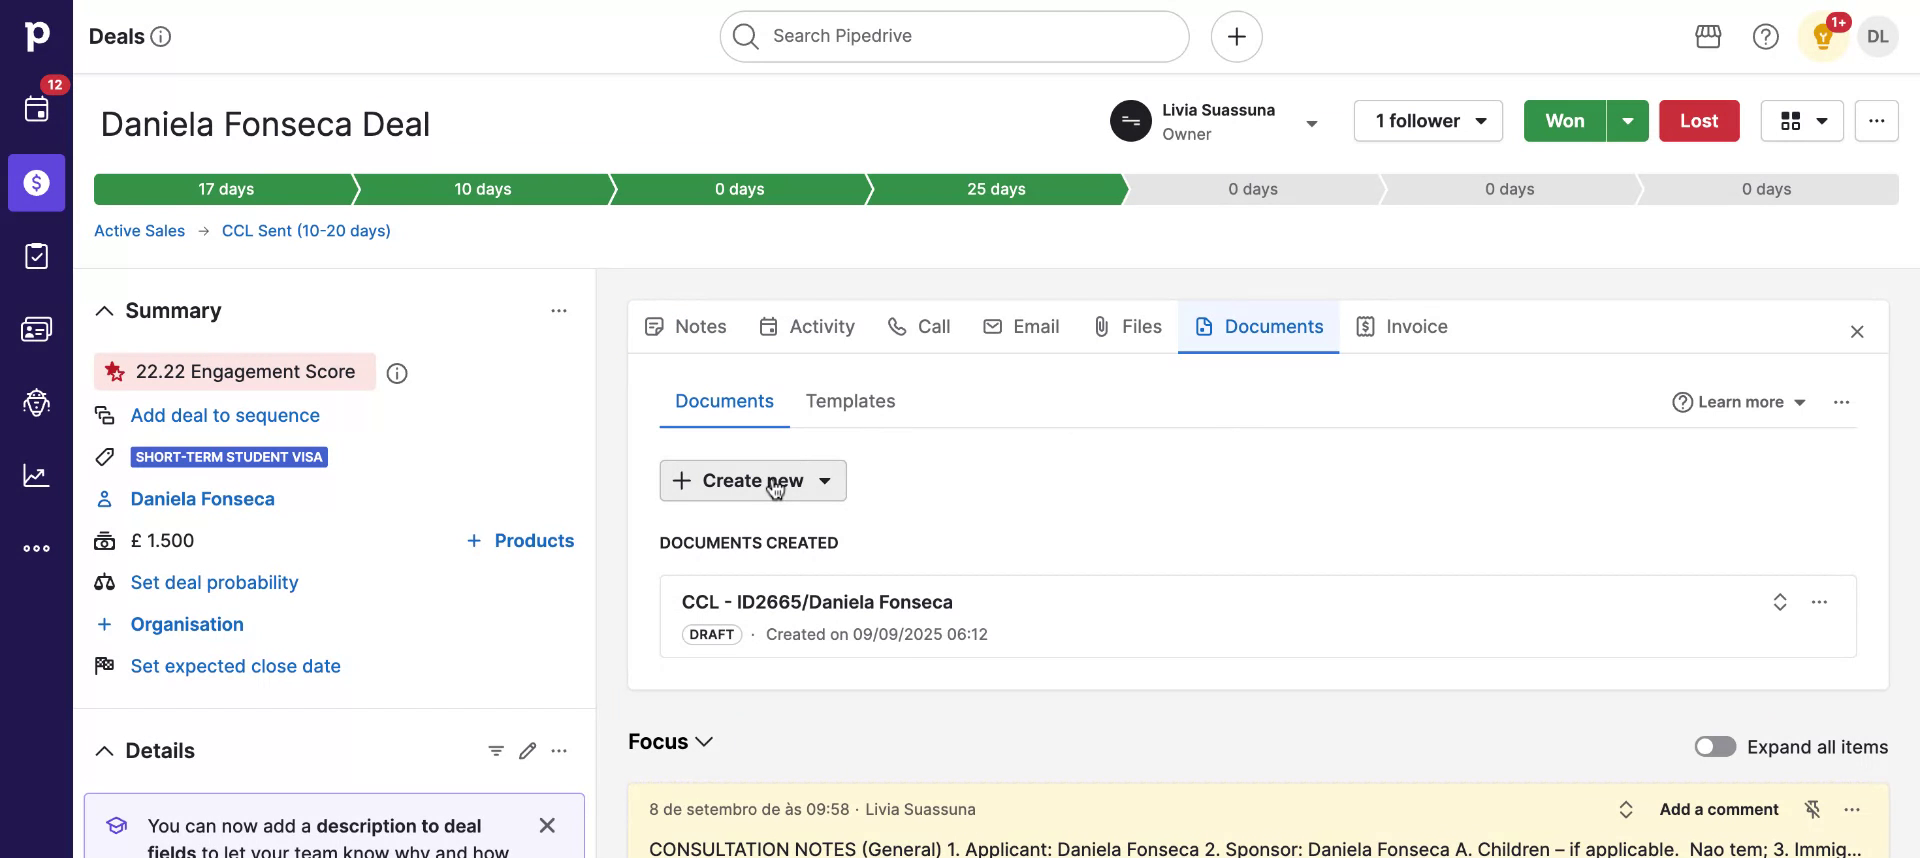The image size is (1920, 858).
Task: Click Set deal probability
Action: tap(214, 583)
